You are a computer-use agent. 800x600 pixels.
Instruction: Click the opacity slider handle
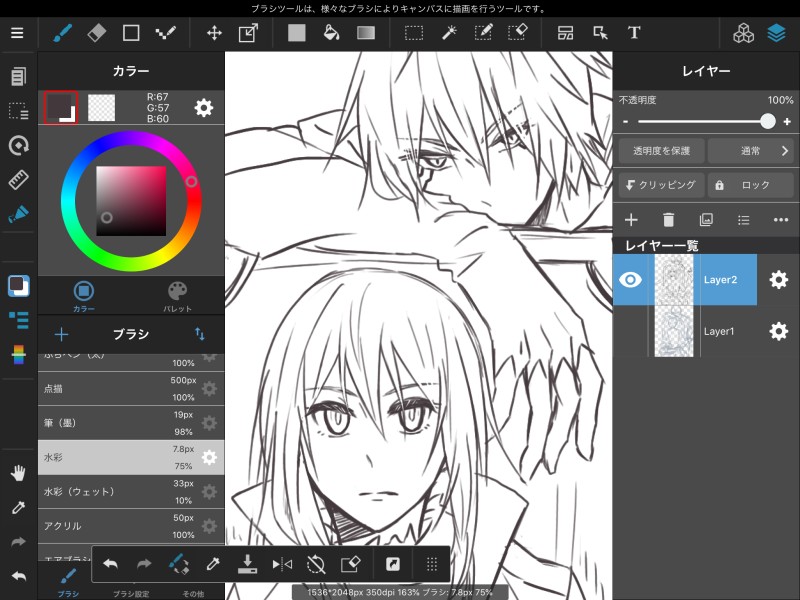767,121
